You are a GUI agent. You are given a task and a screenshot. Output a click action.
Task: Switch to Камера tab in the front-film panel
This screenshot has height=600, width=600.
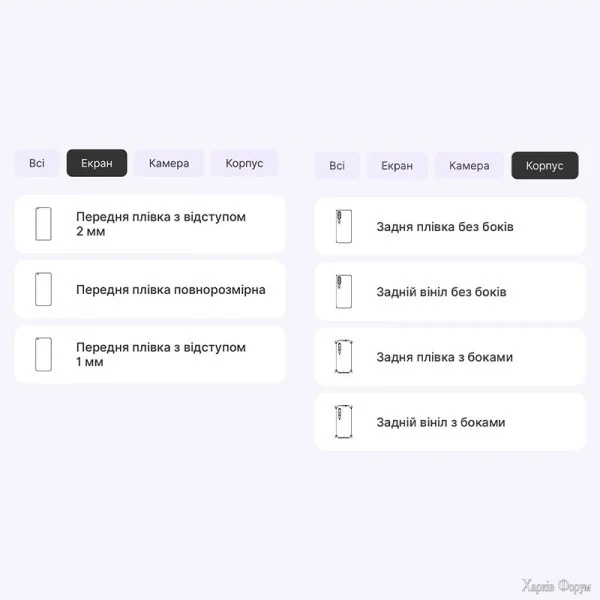point(169,163)
